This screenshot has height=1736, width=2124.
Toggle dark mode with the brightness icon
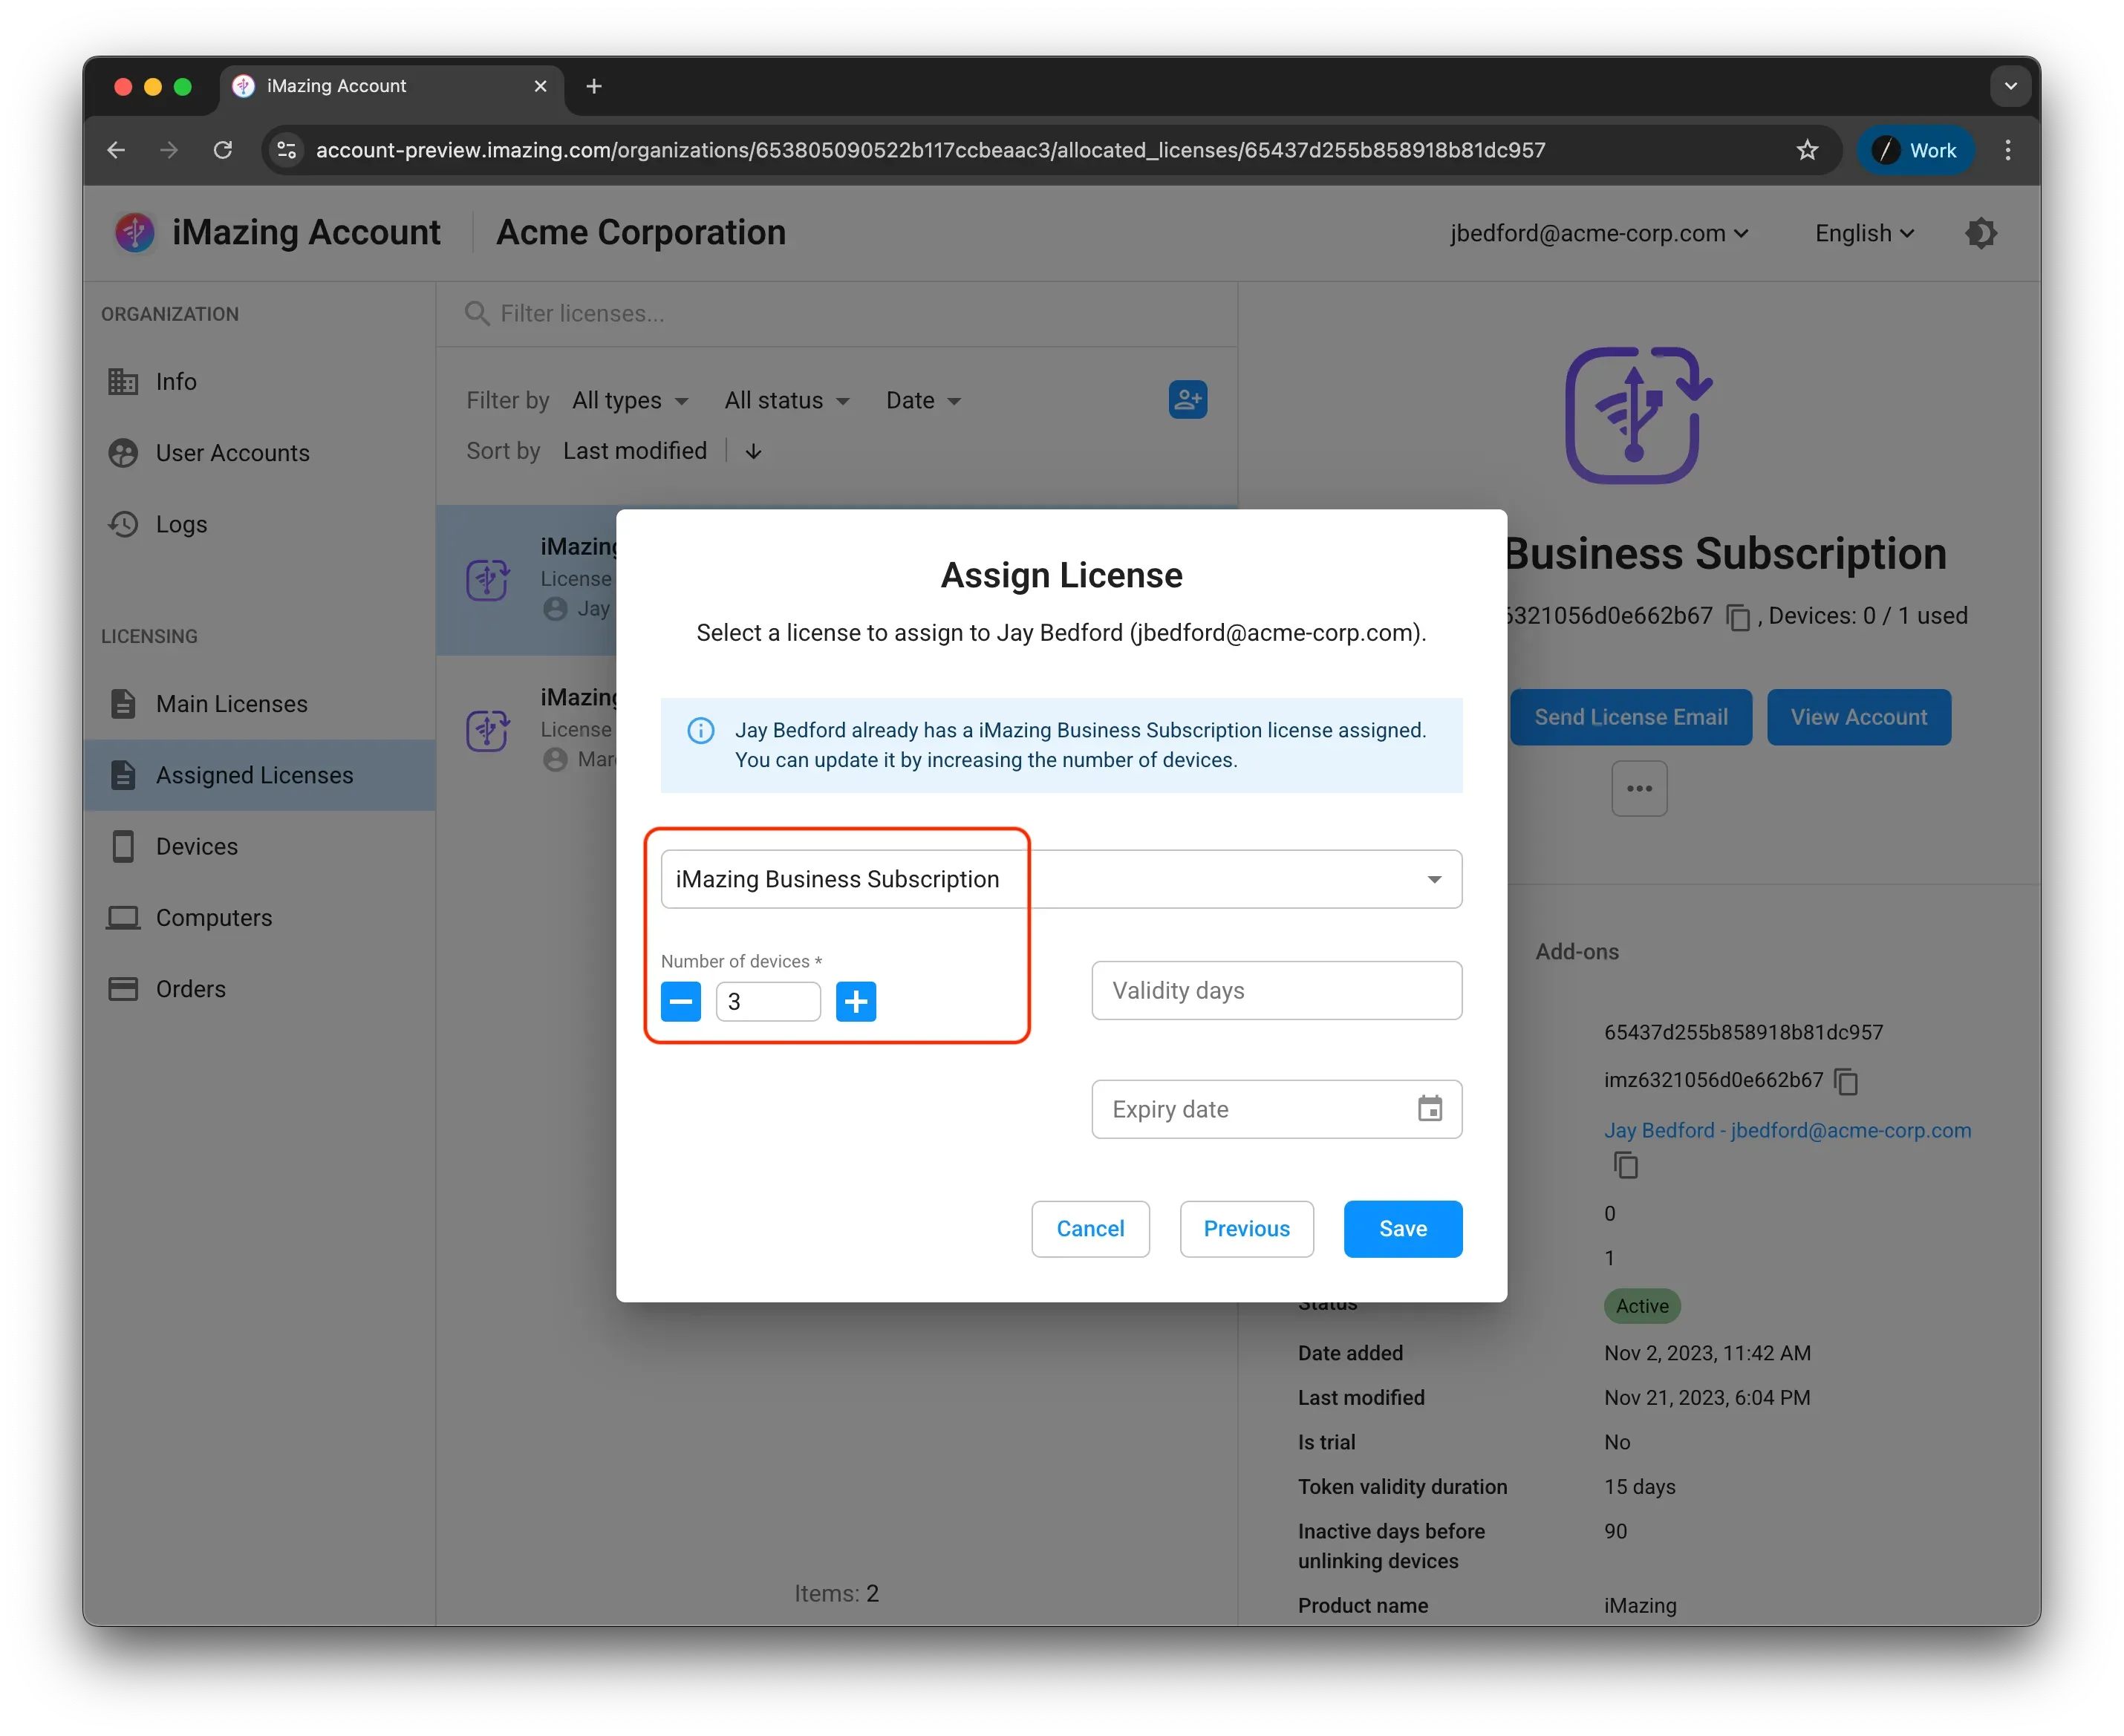(1981, 232)
